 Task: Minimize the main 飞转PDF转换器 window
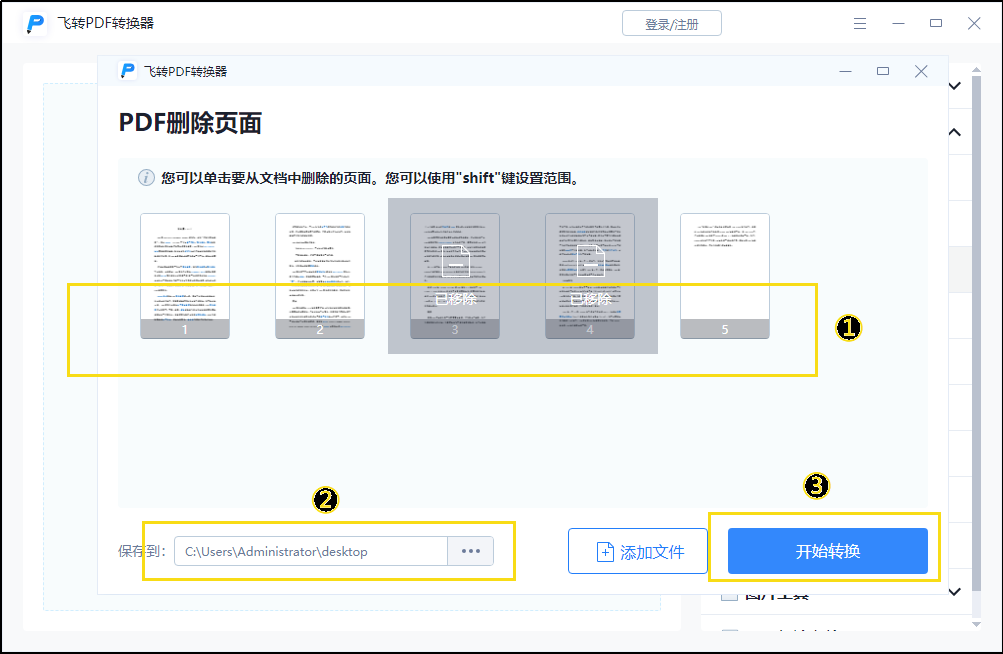coord(898,24)
